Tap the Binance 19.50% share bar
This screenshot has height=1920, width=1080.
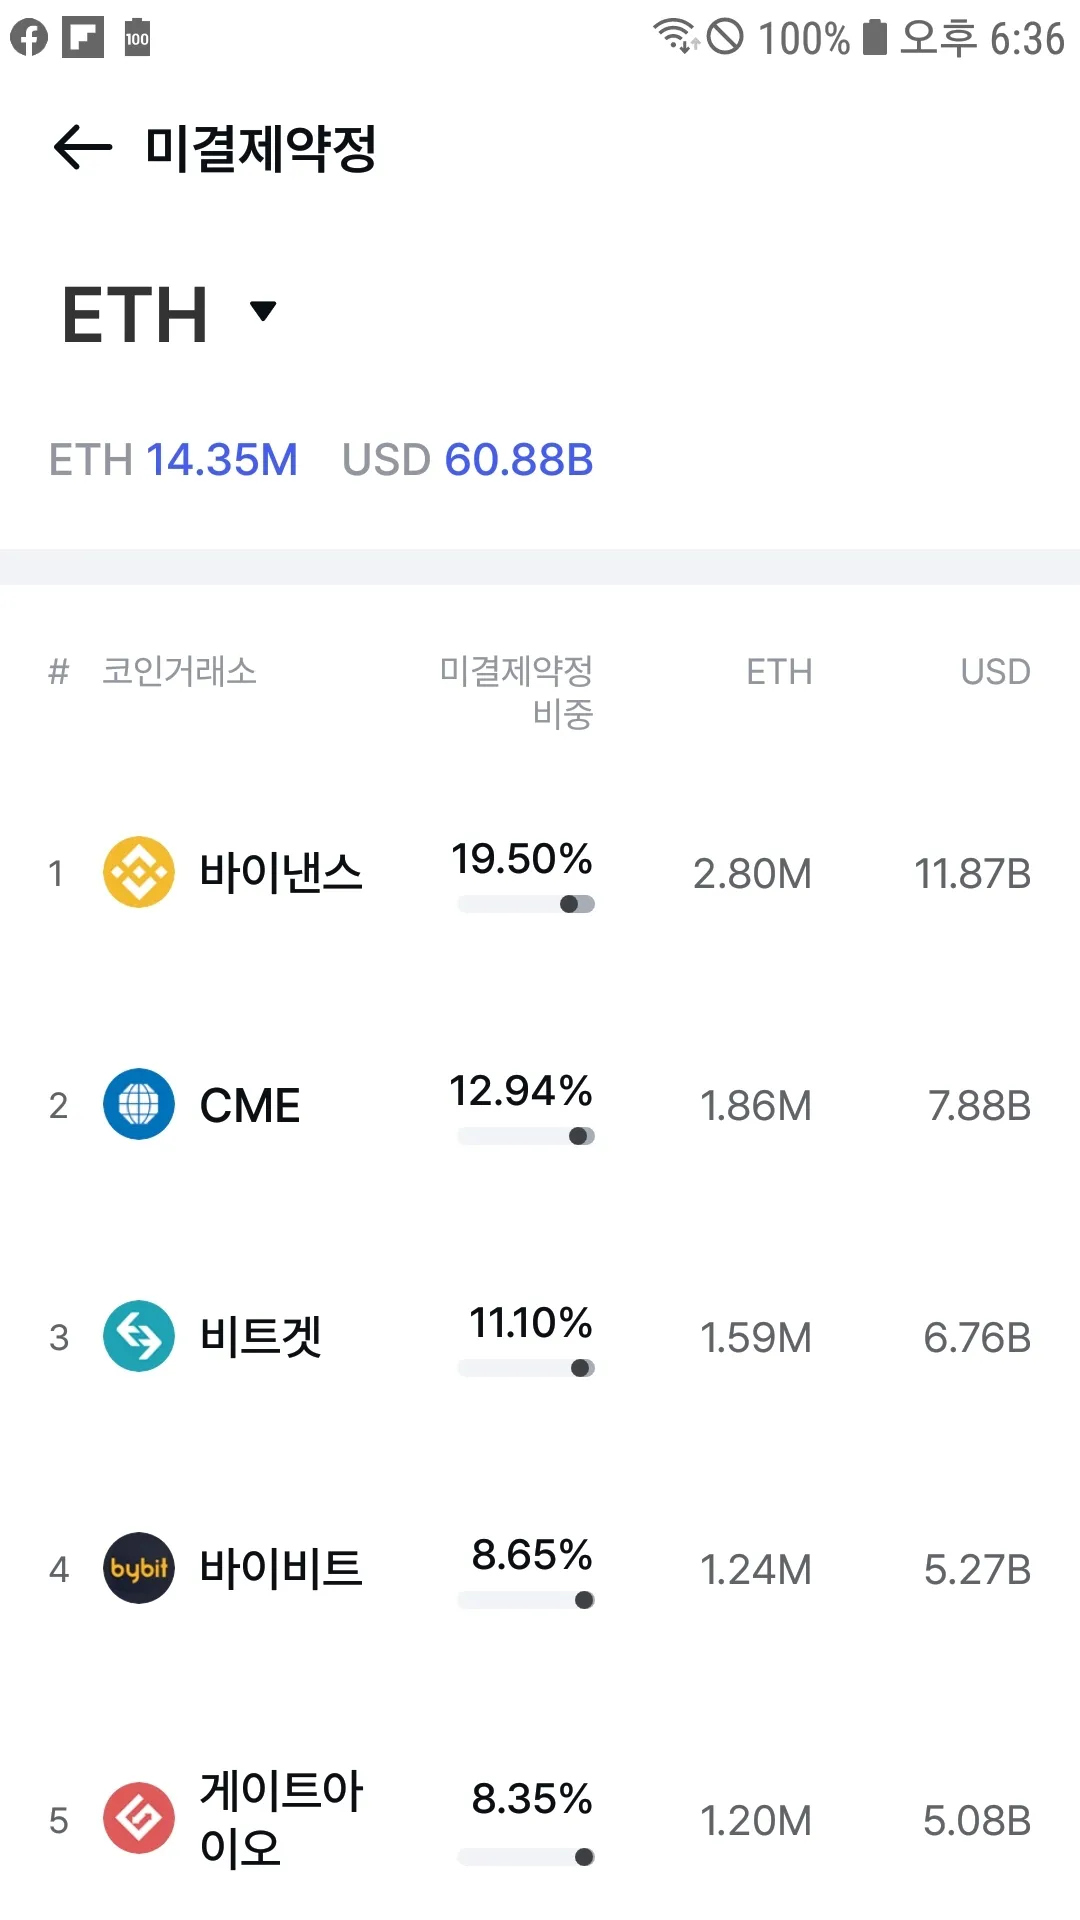(x=526, y=904)
